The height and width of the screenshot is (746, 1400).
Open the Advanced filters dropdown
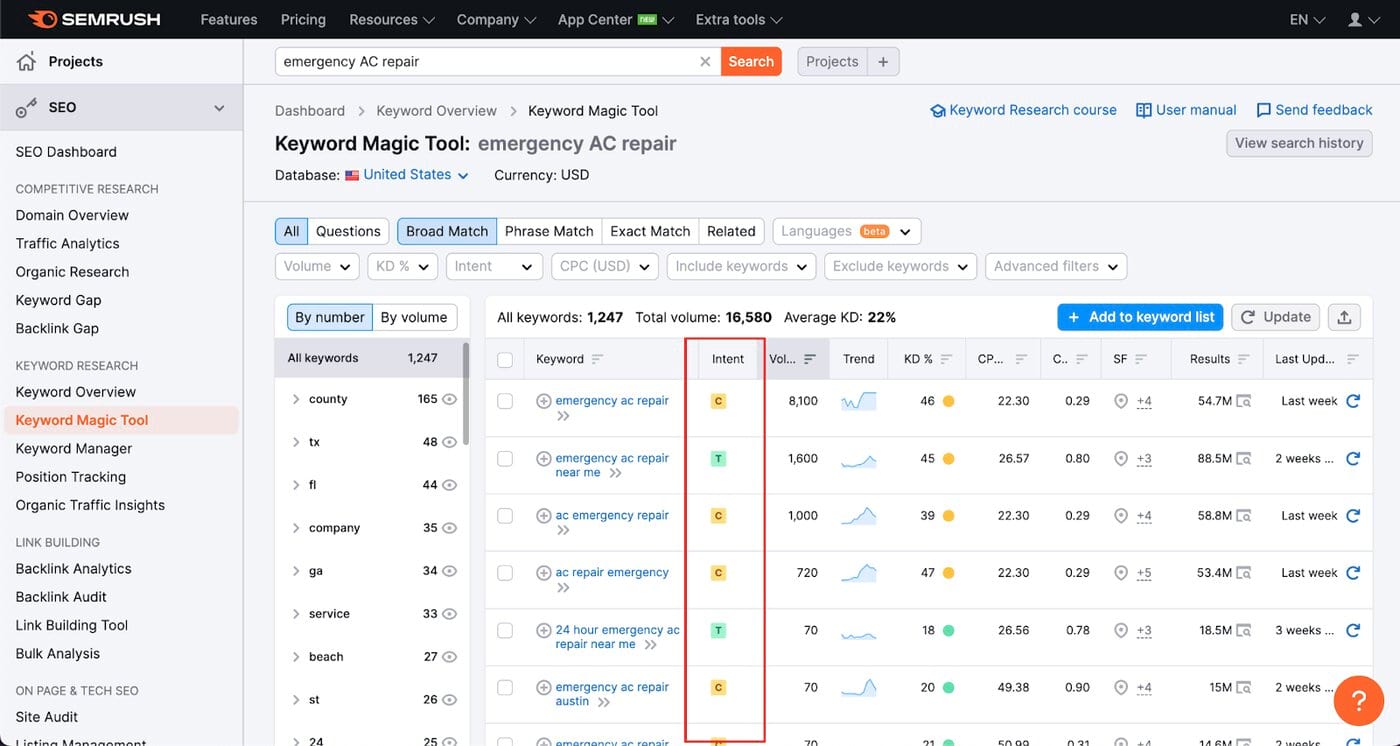tap(1056, 266)
